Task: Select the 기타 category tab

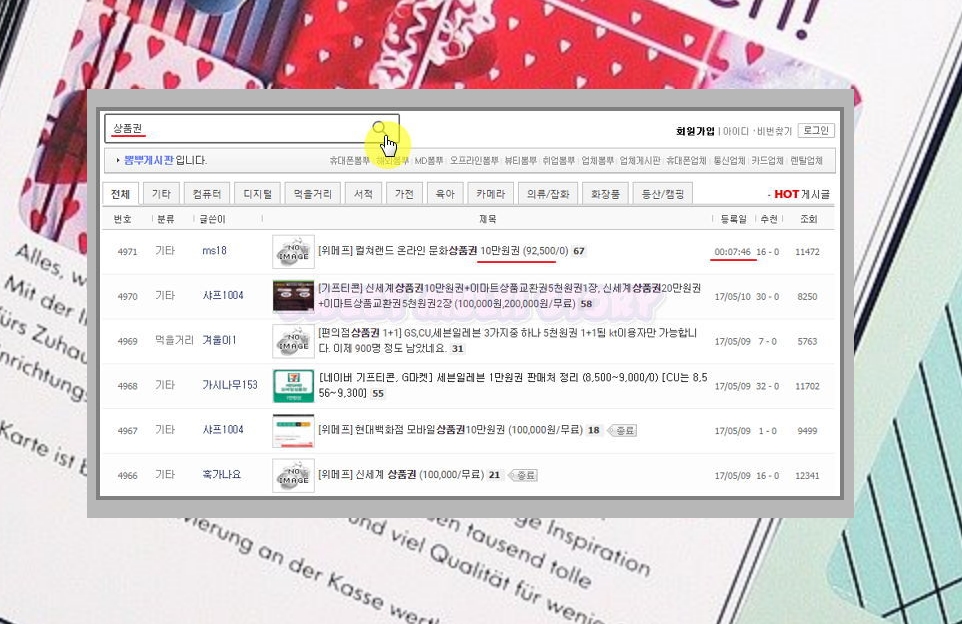Action: 161,194
